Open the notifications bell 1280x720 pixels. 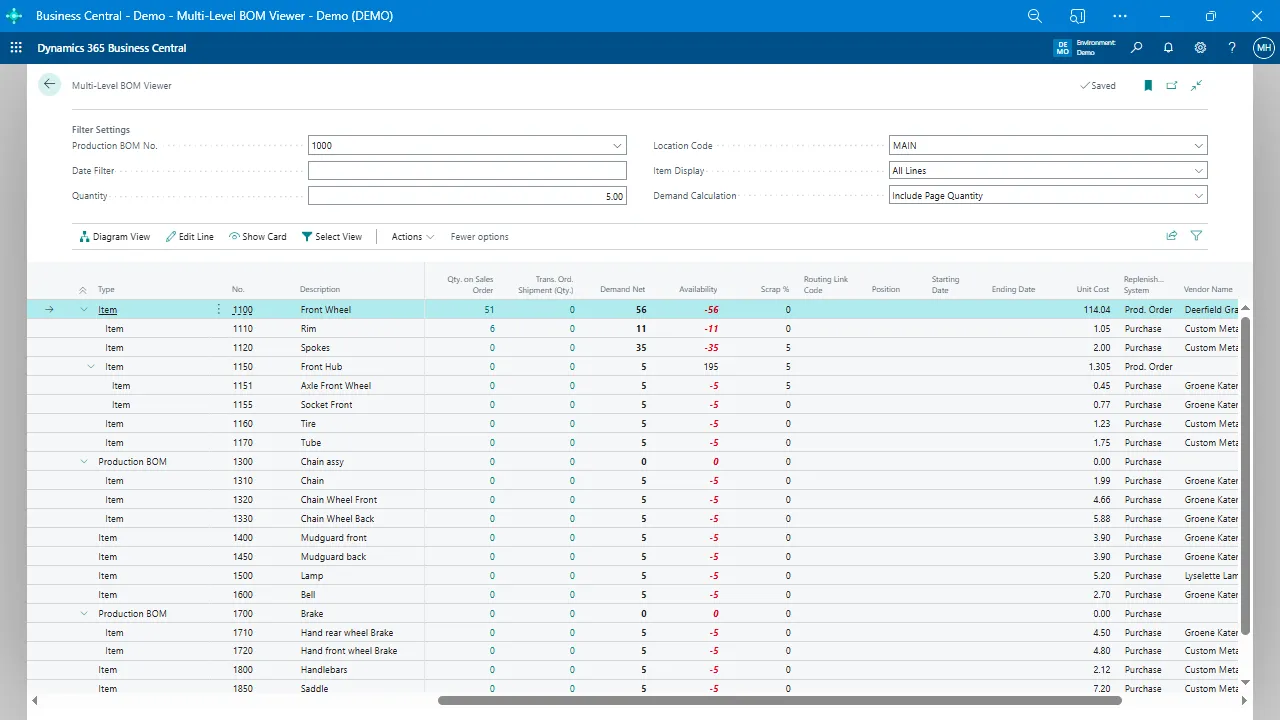[x=1168, y=48]
